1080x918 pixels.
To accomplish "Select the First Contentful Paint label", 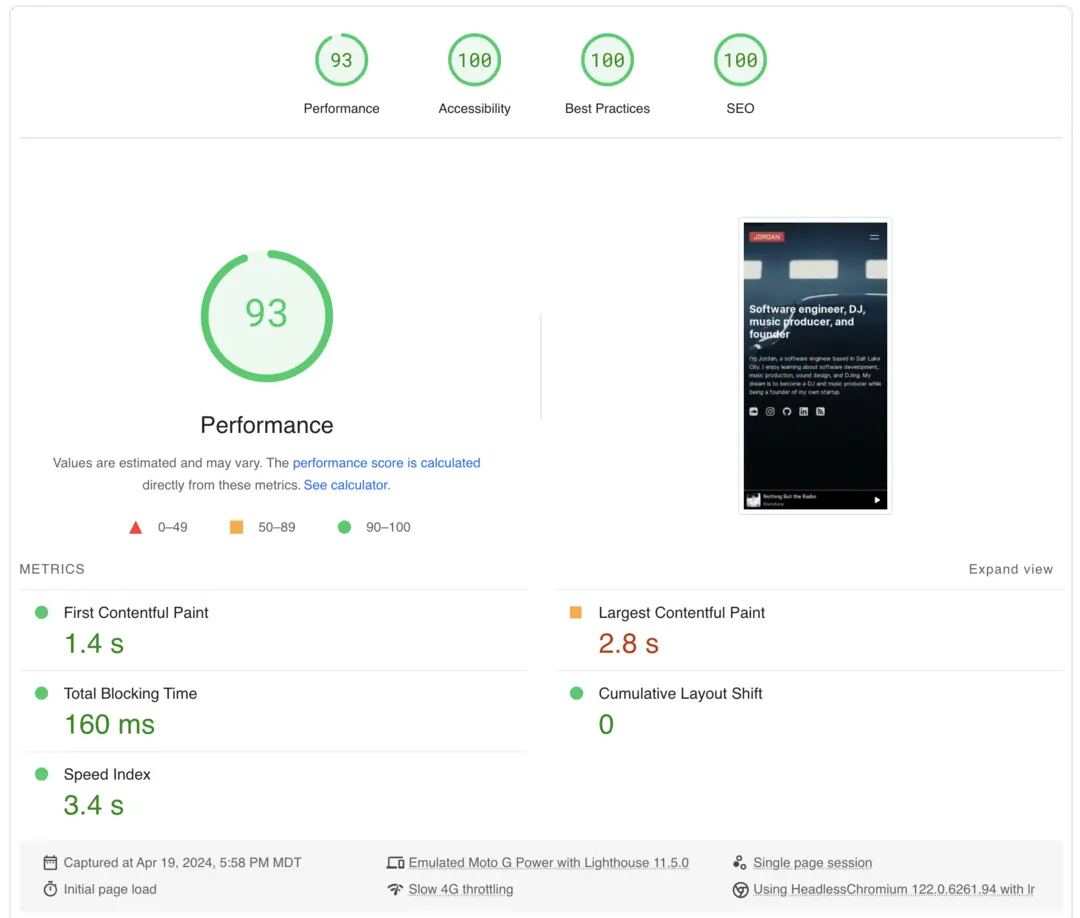I will (136, 612).
